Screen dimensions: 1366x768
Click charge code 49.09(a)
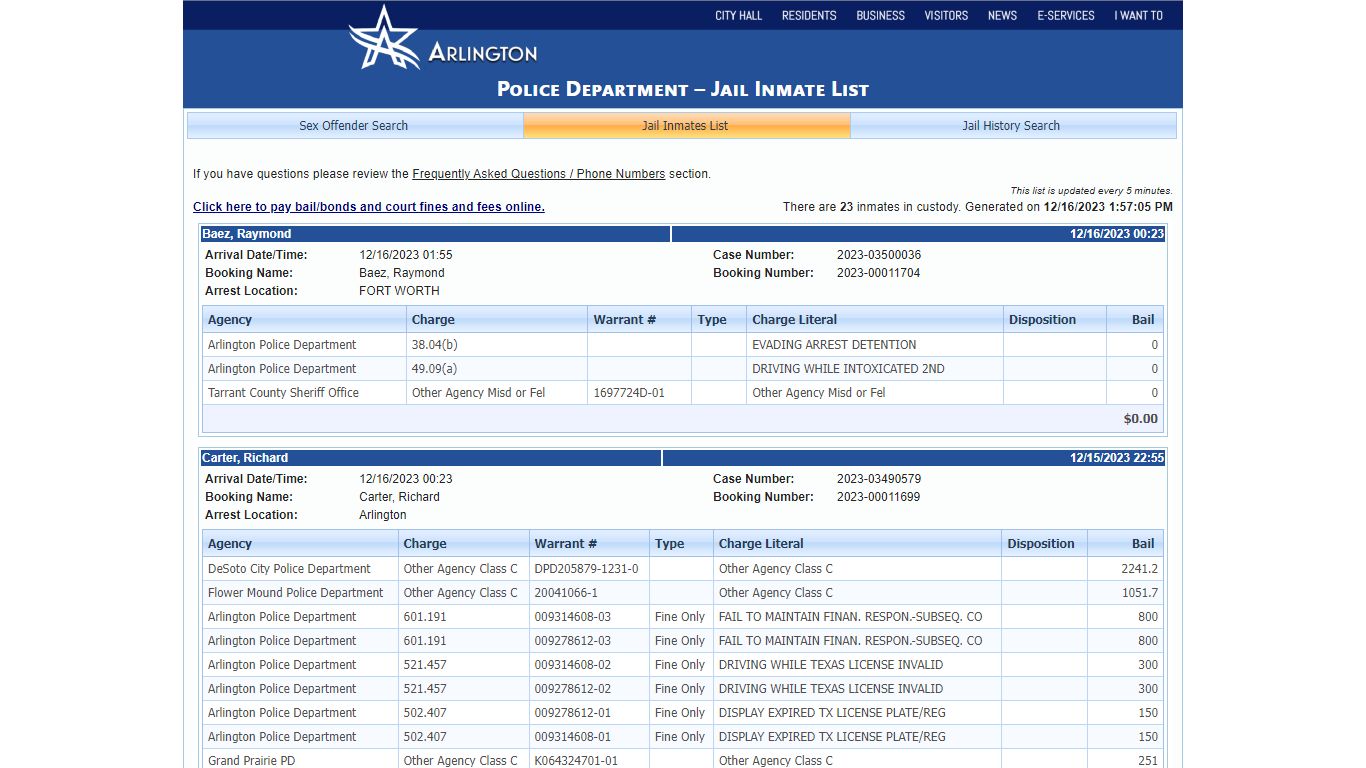pyautogui.click(x=434, y=369)
